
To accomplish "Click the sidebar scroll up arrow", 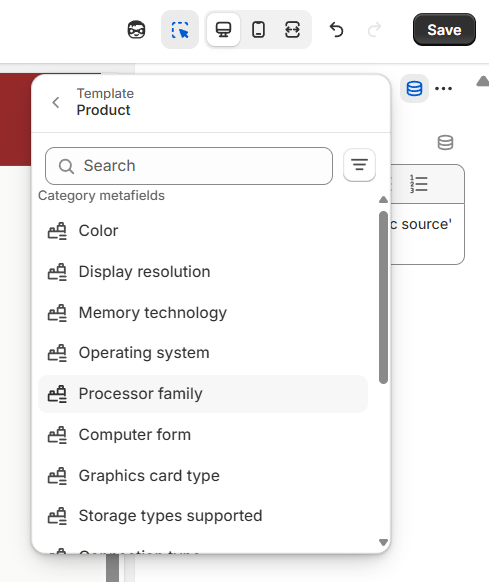I will tap(483, 81).
